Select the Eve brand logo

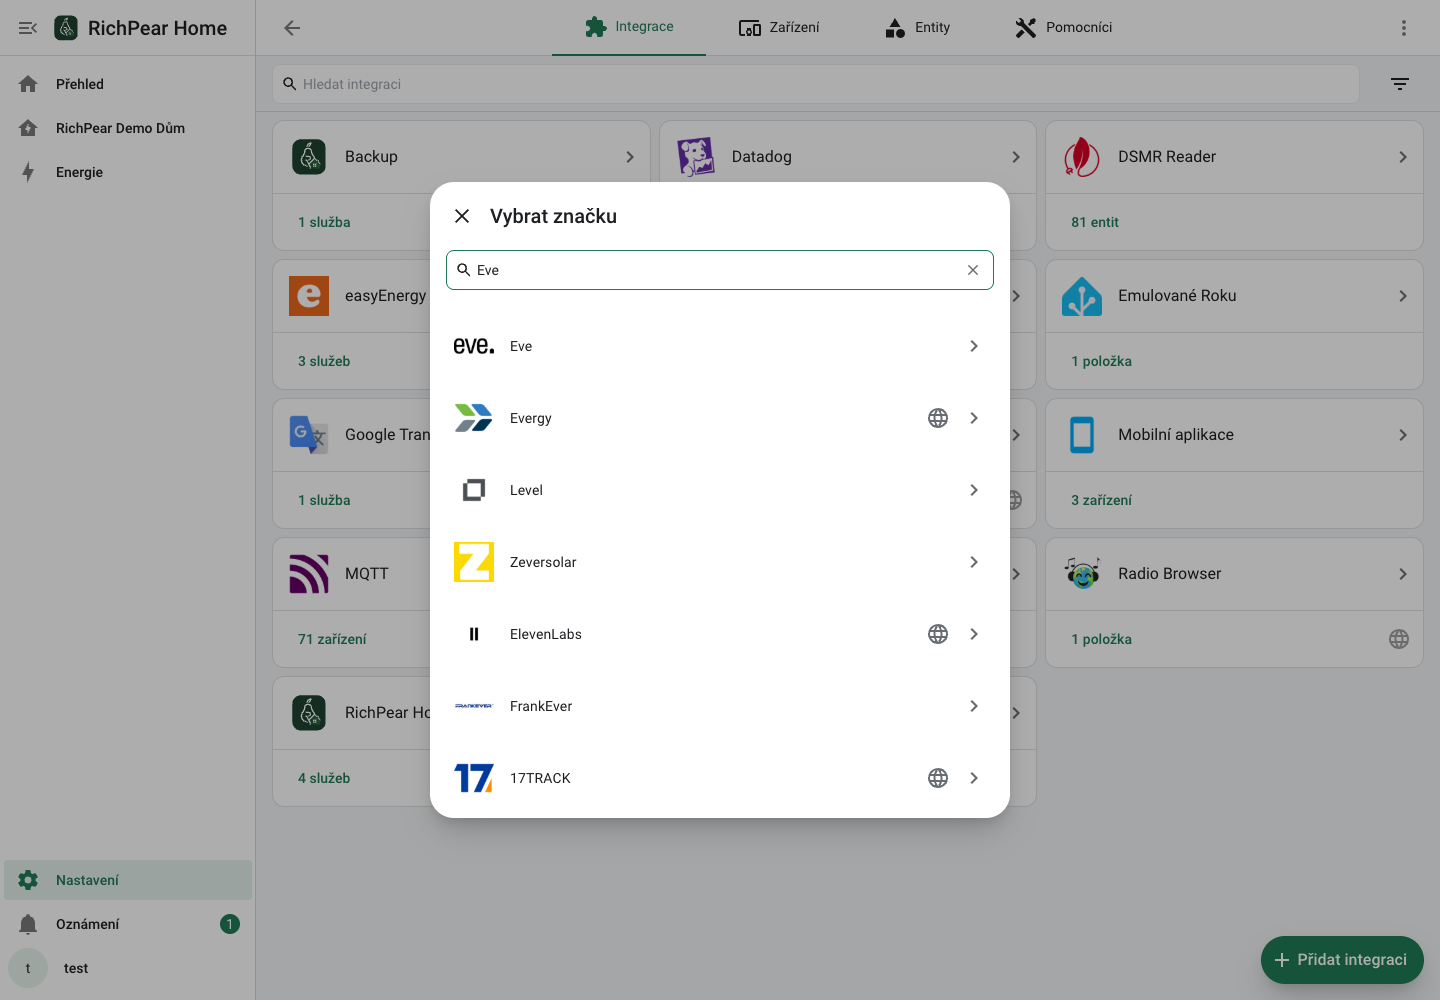tap(474, 346)
